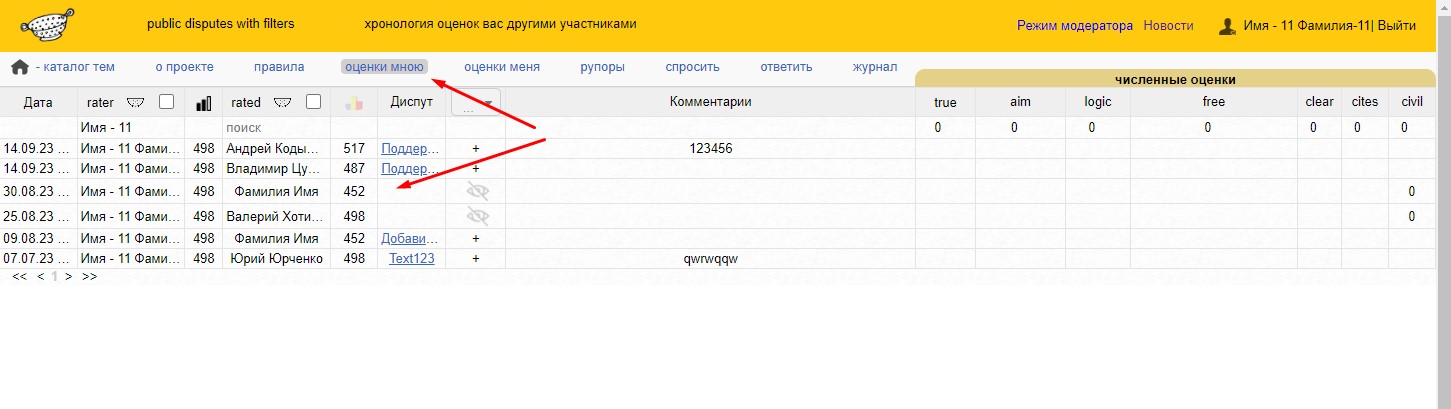Go to home topic catalog icon

(x=19, y=67)
